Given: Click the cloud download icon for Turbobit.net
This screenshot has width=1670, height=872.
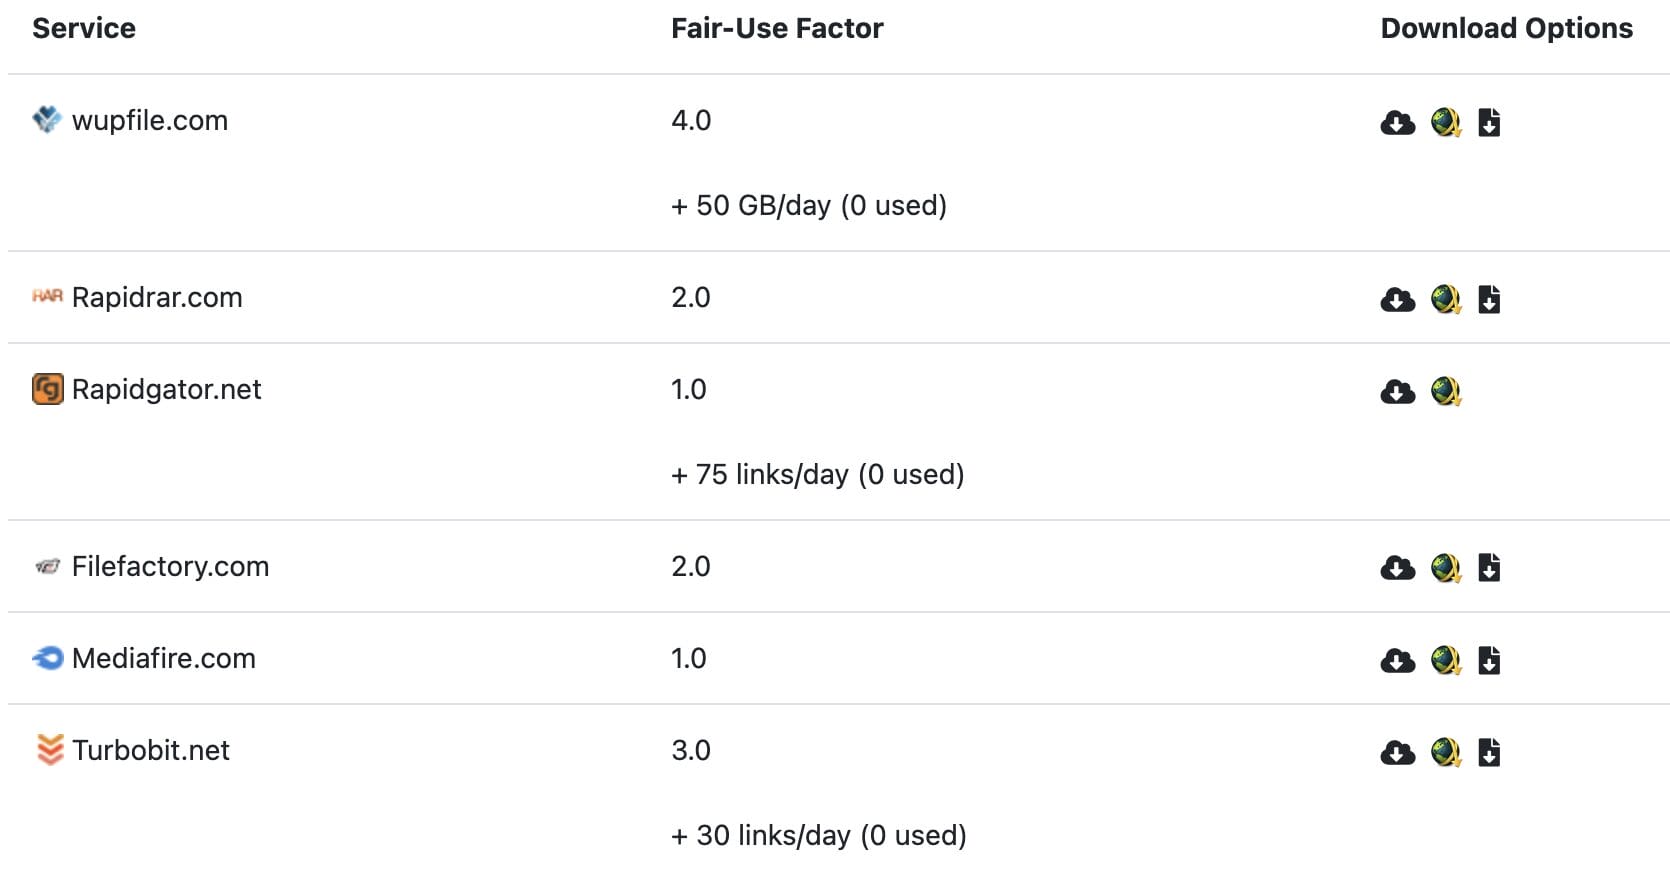Looking at the screenshot, I should (1397, 753).
